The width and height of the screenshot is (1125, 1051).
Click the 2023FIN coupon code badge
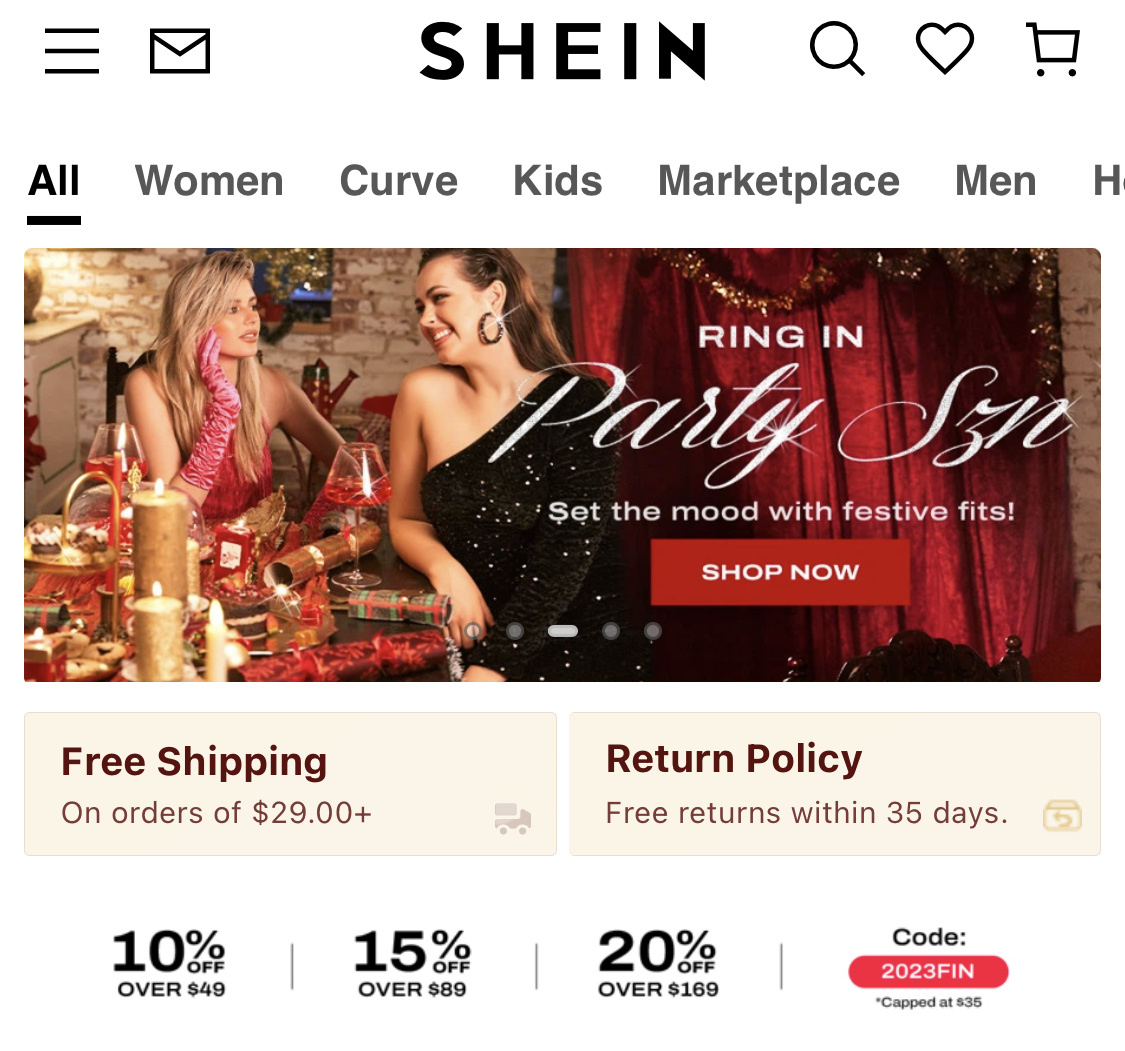click(928, 971)
